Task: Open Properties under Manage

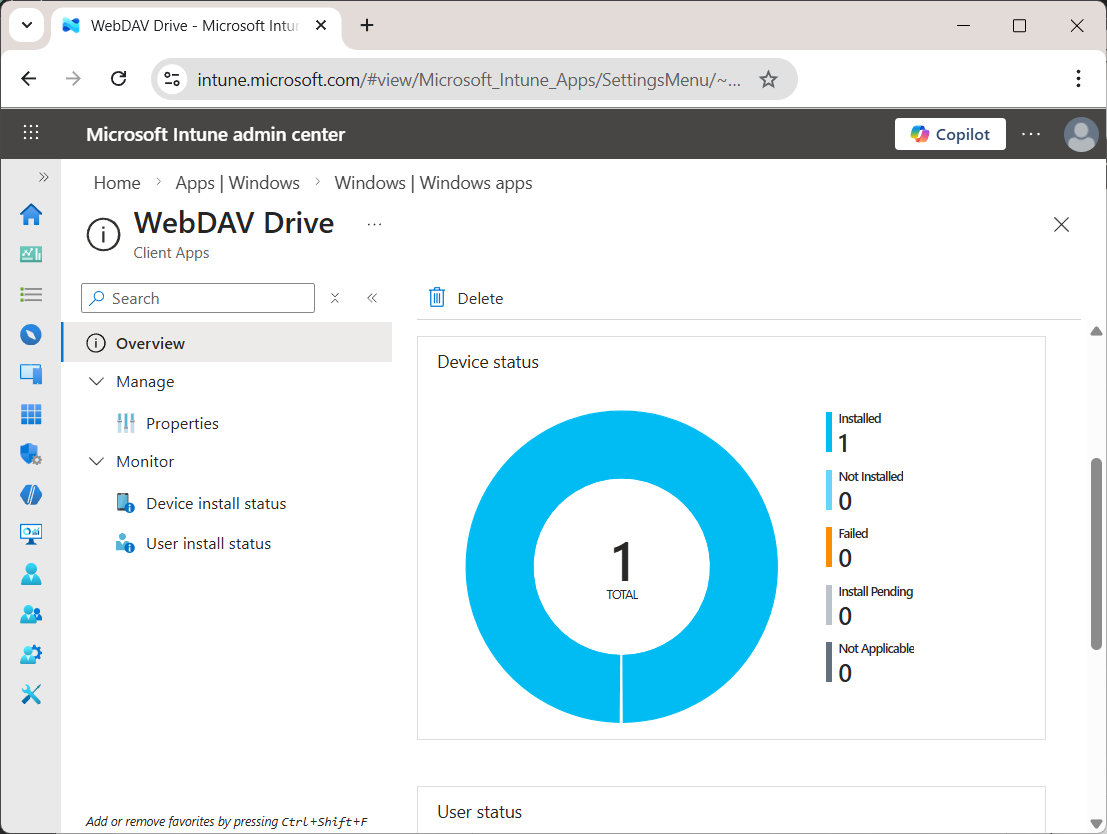Action: (x=183, y=423)
